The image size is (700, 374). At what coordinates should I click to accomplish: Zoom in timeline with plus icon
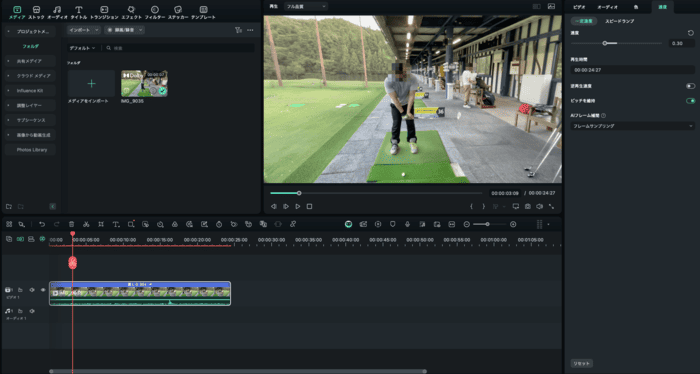[x=513, y=224]
